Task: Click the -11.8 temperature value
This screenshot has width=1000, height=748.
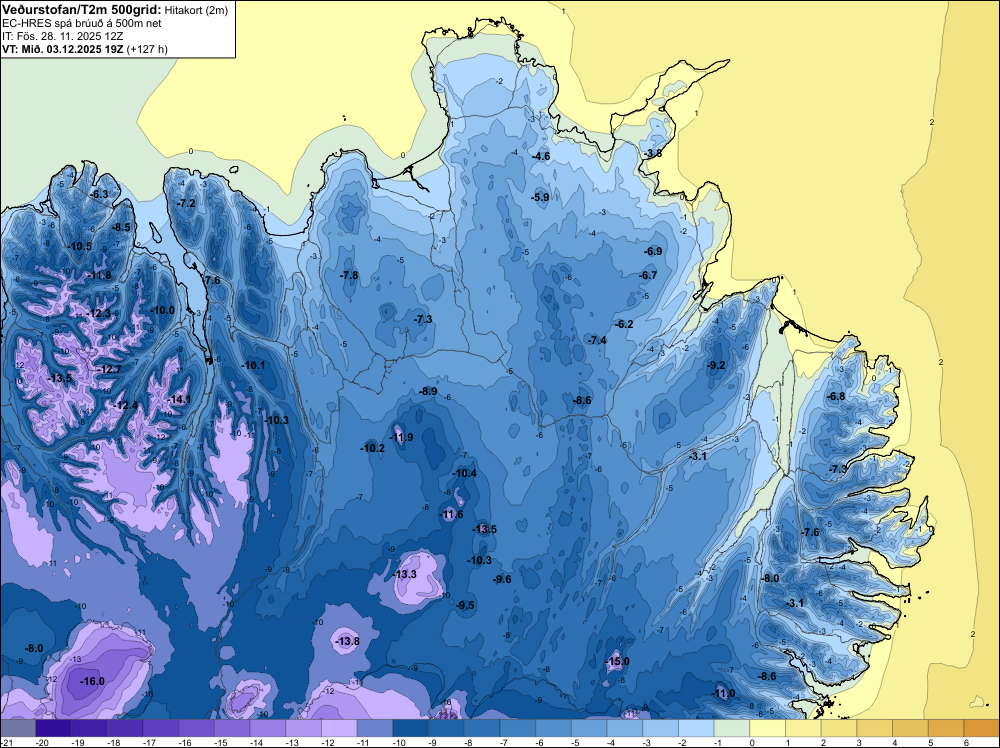Action: pos(99,275)
